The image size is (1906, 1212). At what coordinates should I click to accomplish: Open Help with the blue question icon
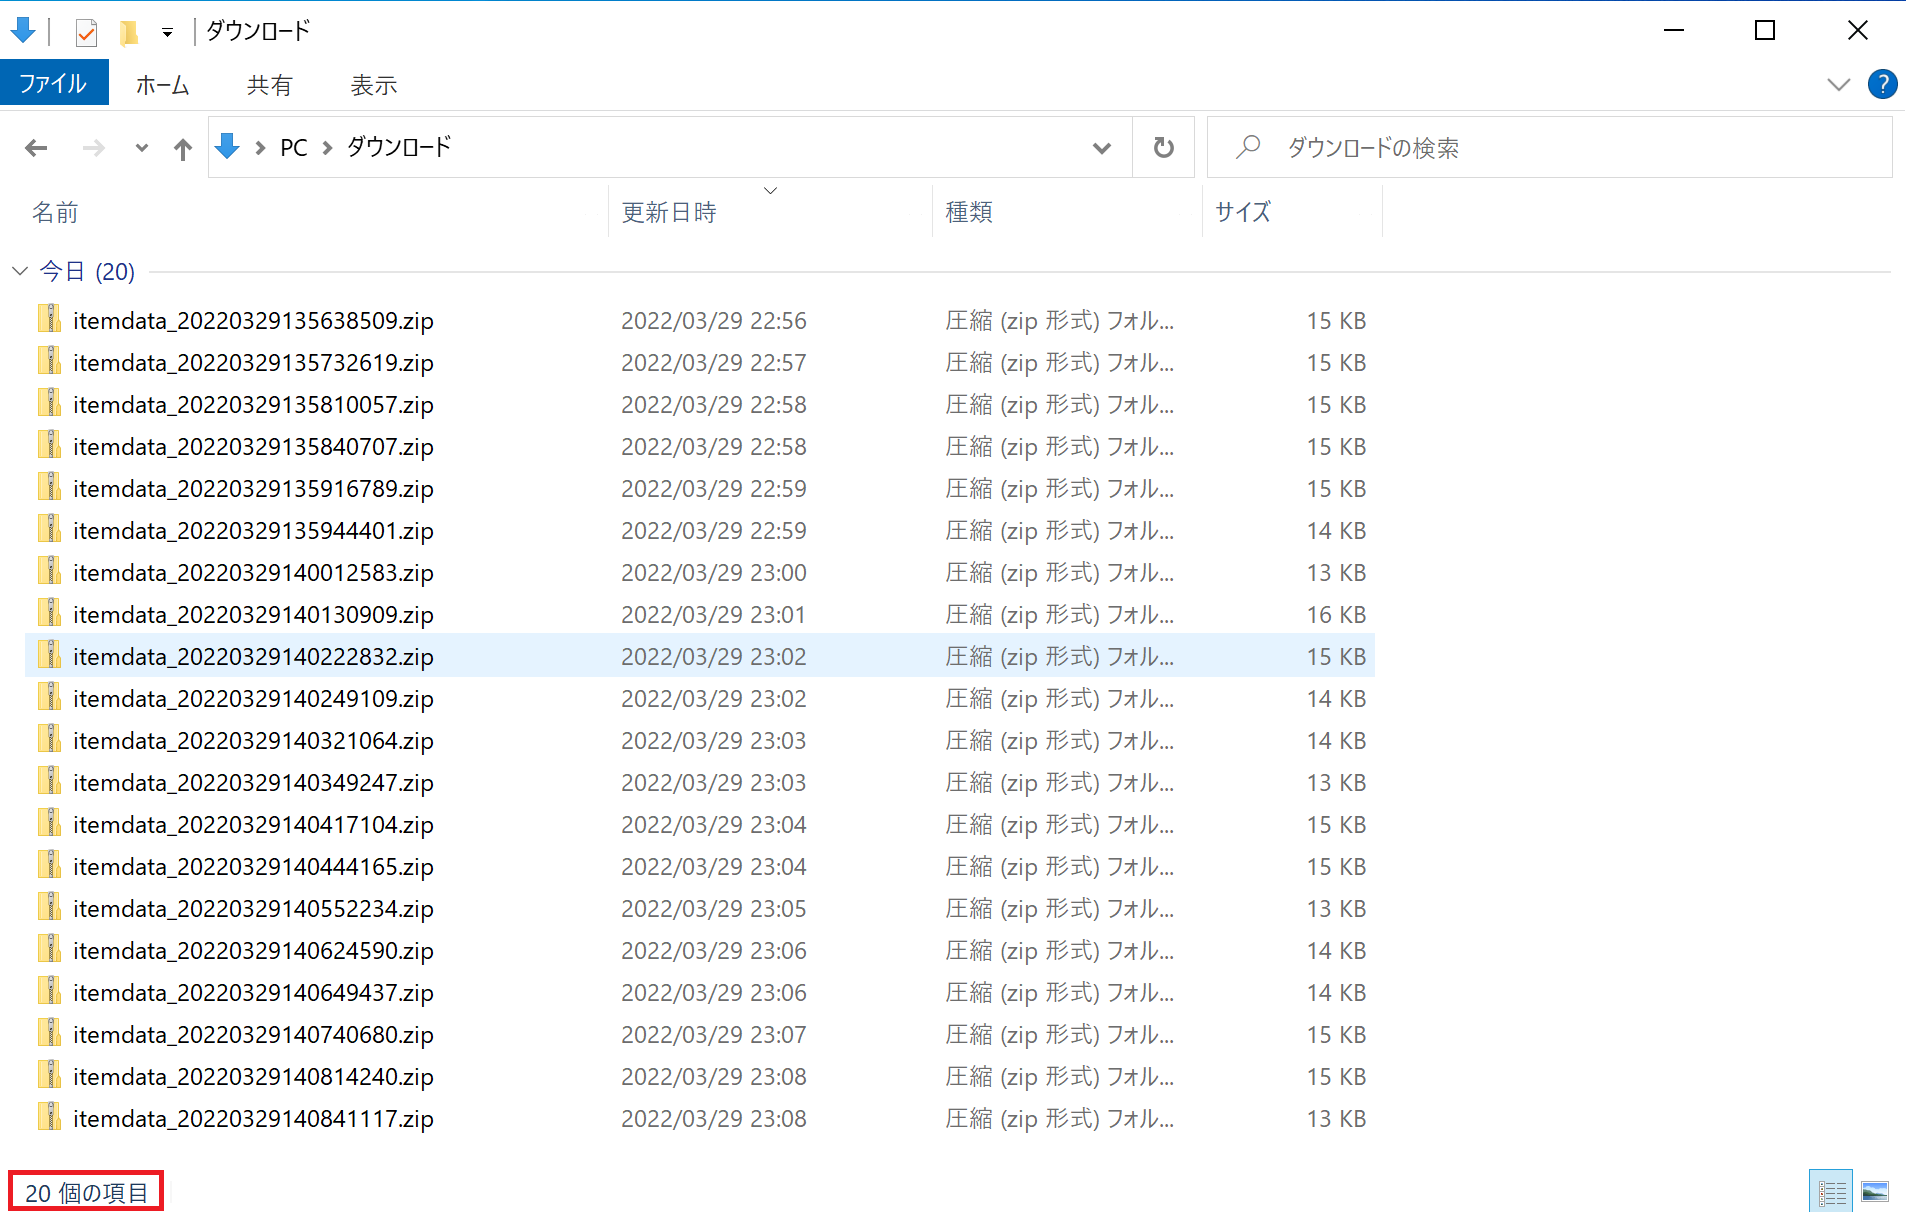point(1882,84)
